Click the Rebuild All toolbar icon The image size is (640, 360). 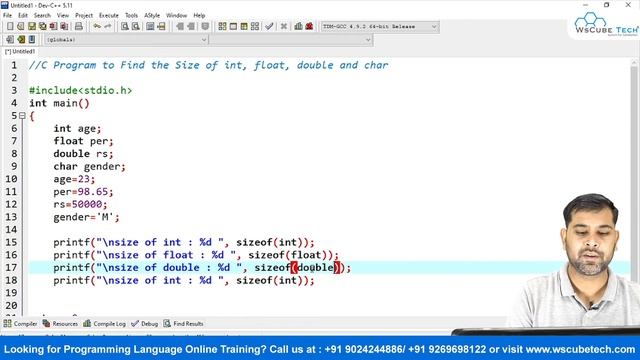point(255,27)
